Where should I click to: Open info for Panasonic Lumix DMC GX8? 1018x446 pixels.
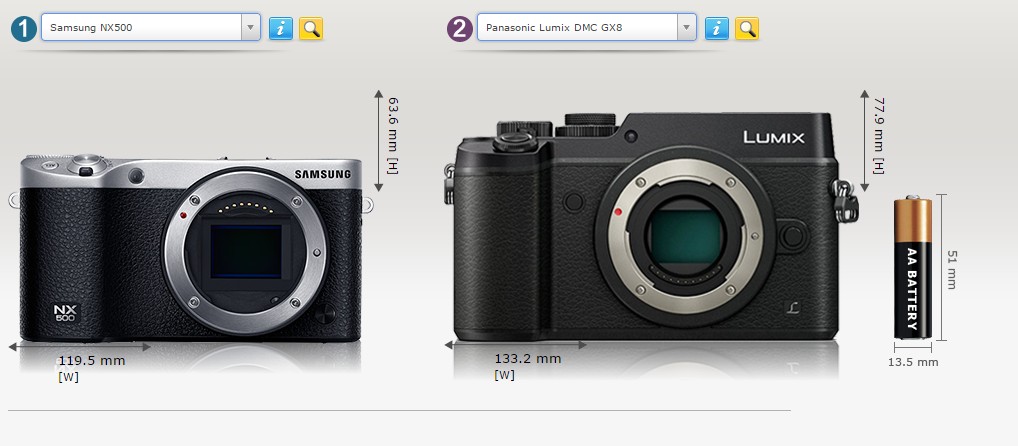click(x=716, y=28)
